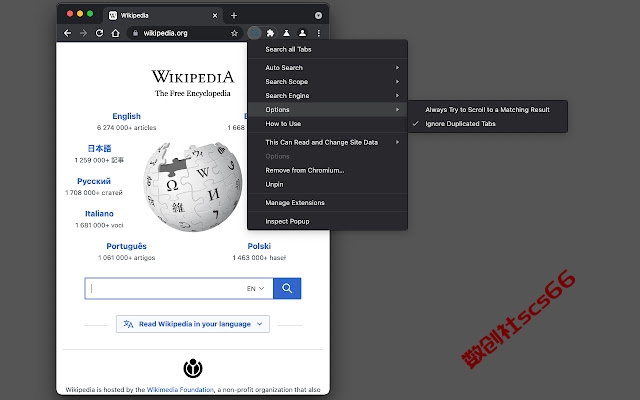Expand Read Wikipedia in your language
This screenshot has height=400, width=640.
click(193, 324)
